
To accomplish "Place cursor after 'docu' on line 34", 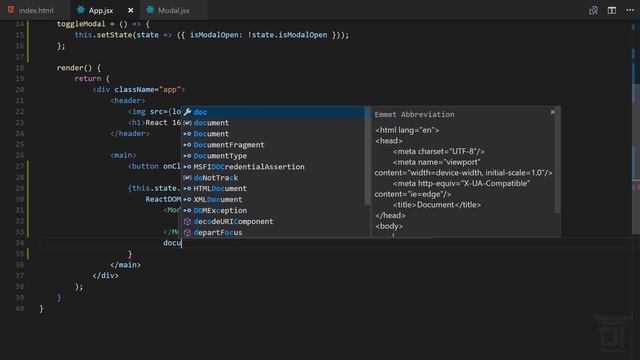I will coord(182,243).
